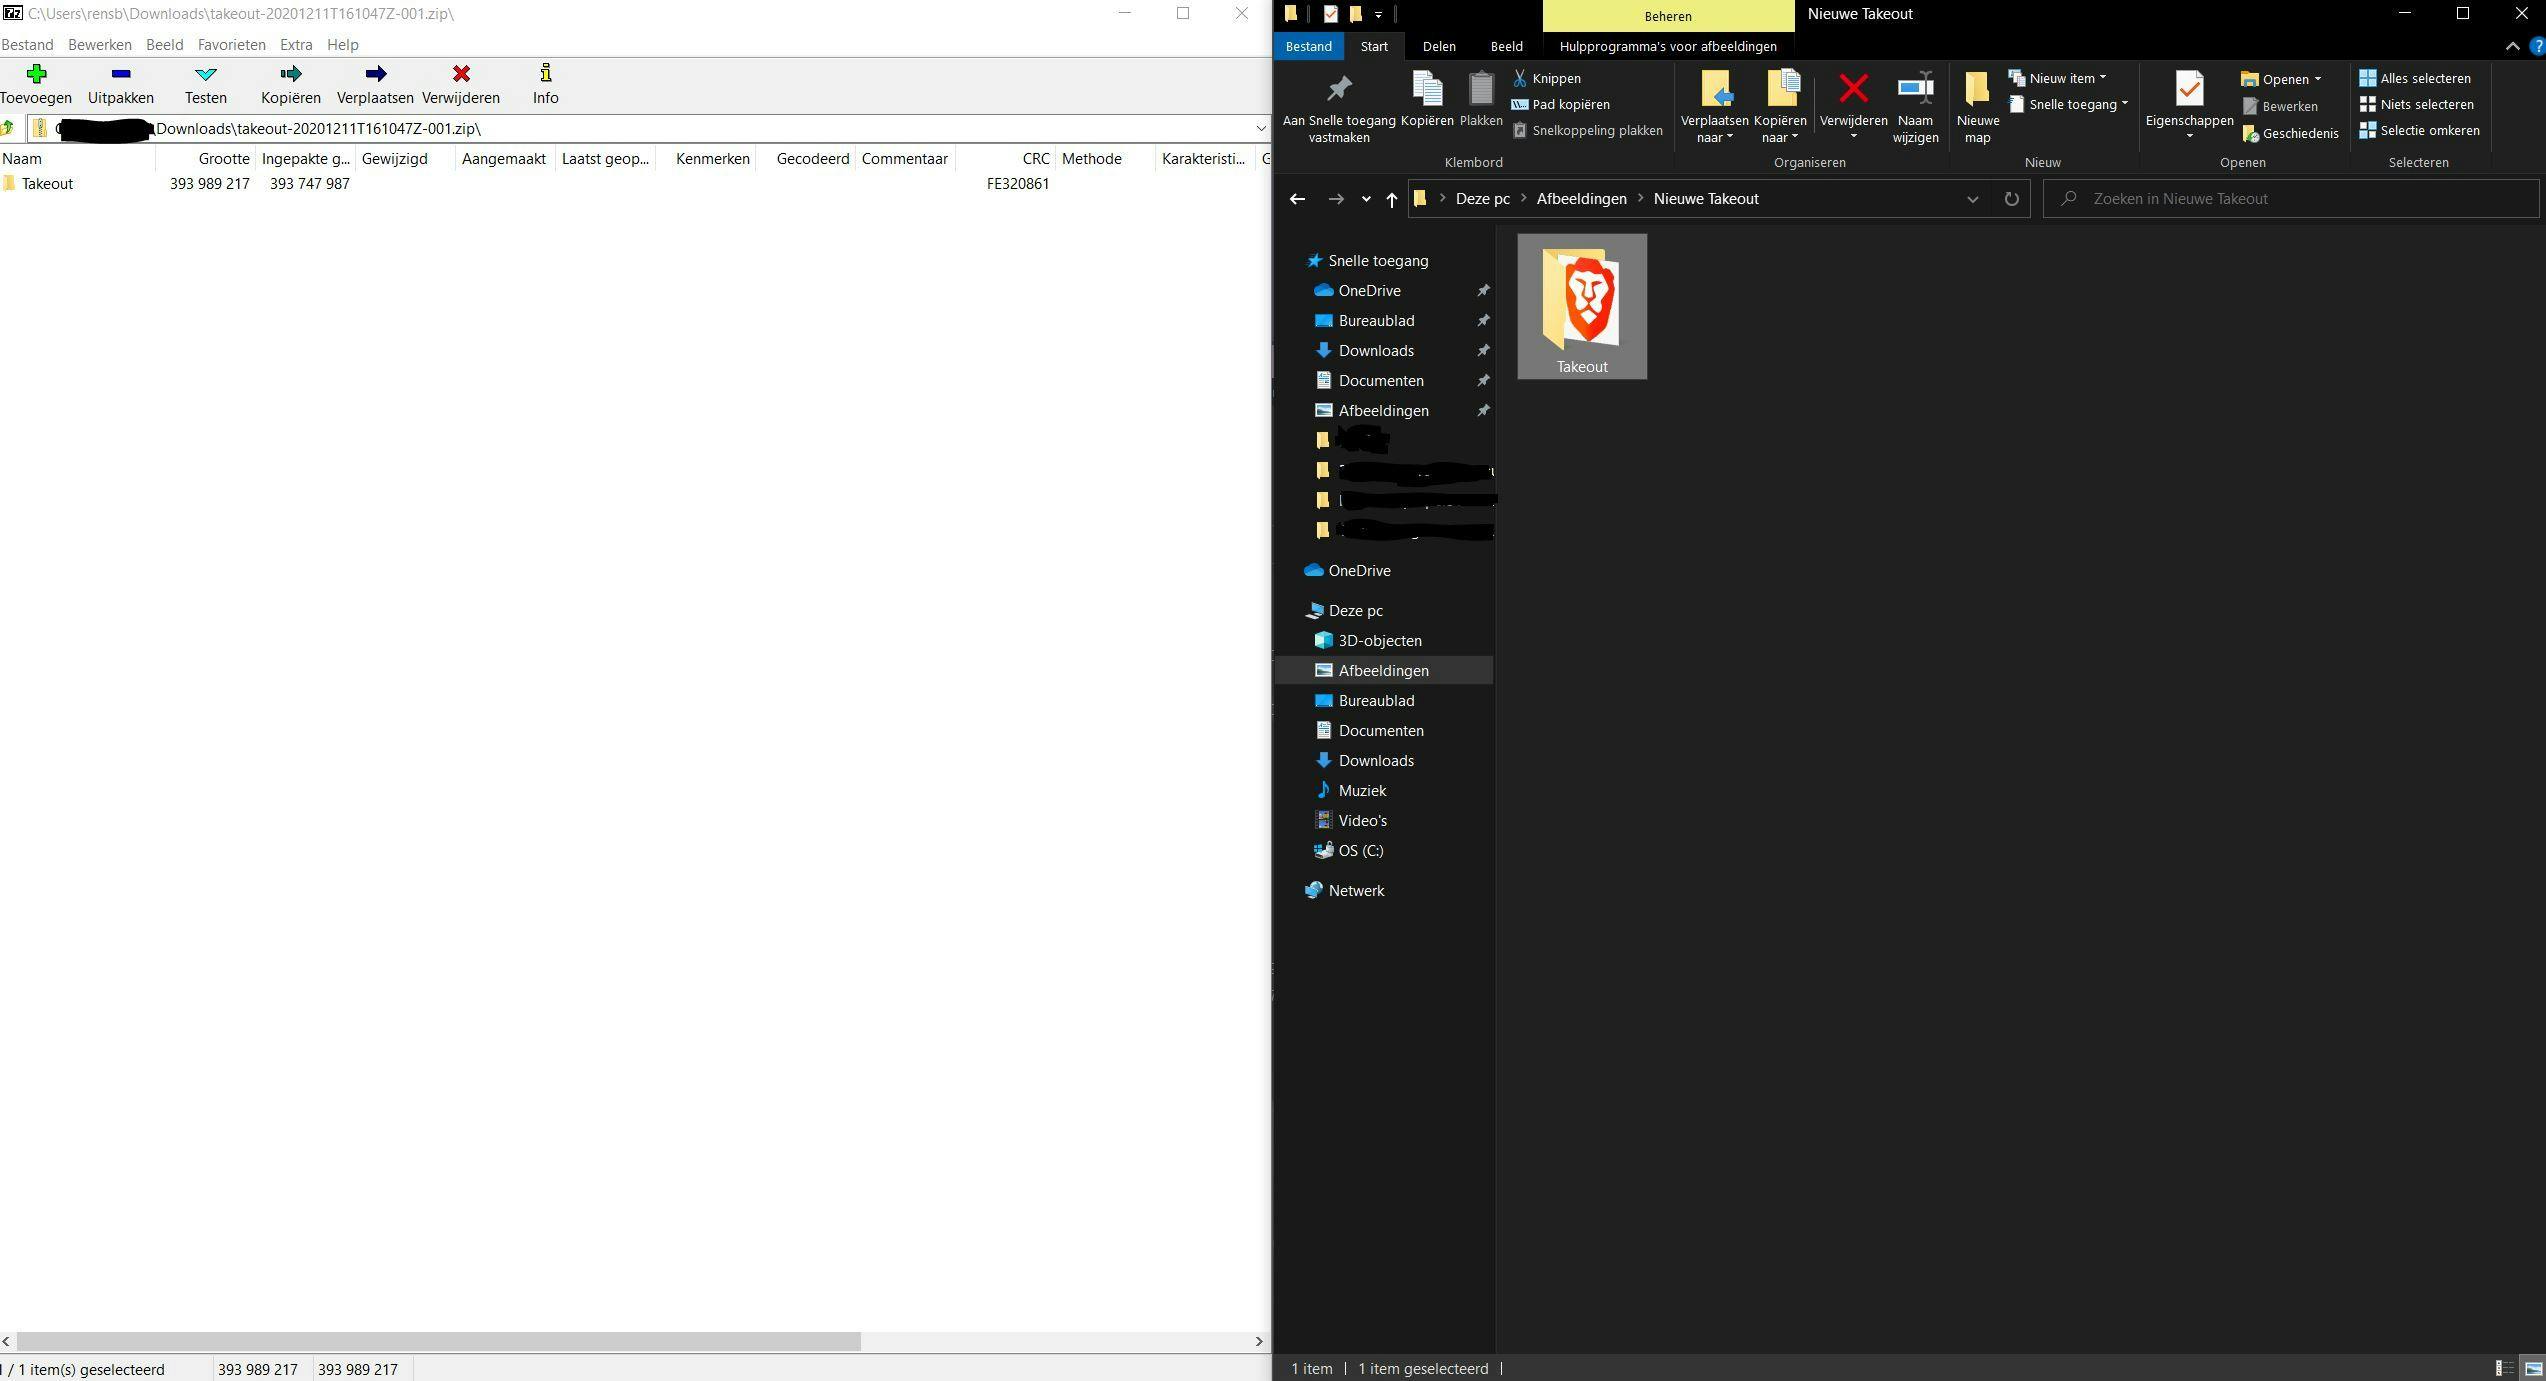The image size is (2546, 1381).
Task: Switch to large icons view toggle
Action: [x=2533, y=1369]
